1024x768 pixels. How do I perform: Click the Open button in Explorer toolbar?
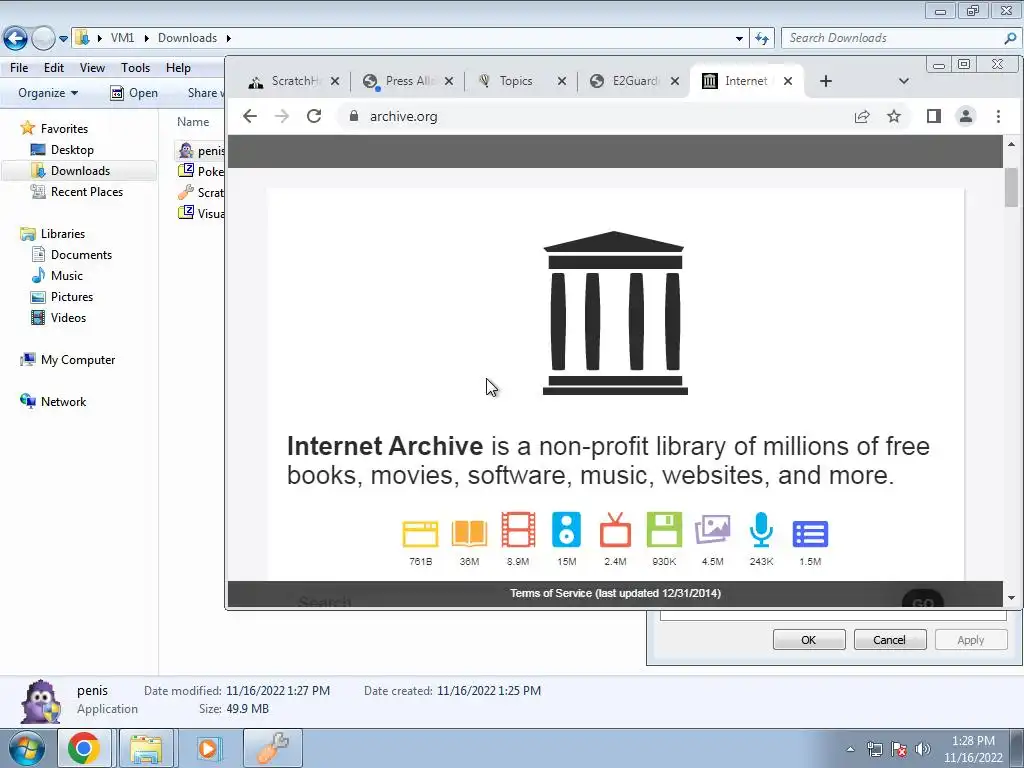(x=134, y=93)
